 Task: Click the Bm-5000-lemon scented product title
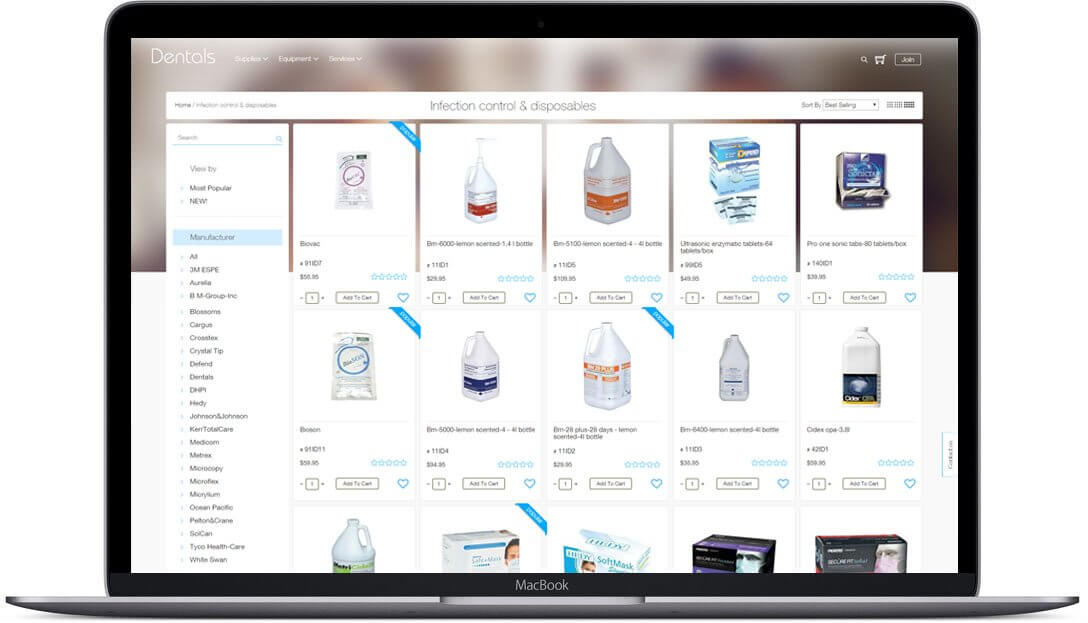[x=481, y=430]
